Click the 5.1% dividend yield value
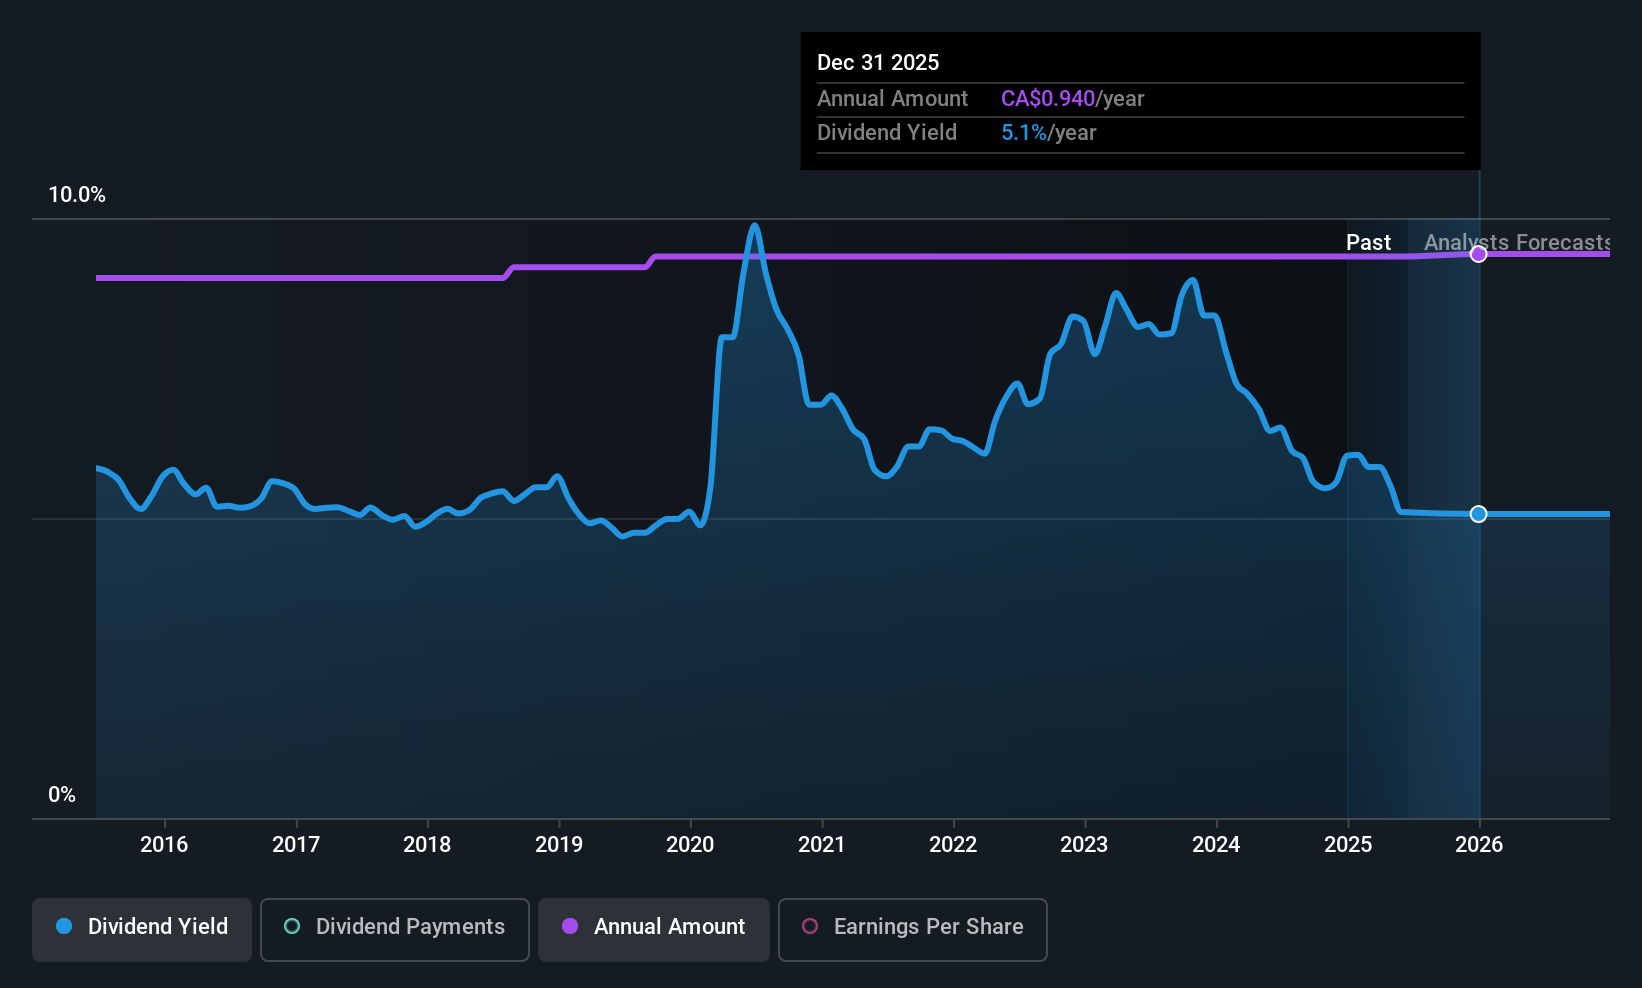 tap(1024, 133)
